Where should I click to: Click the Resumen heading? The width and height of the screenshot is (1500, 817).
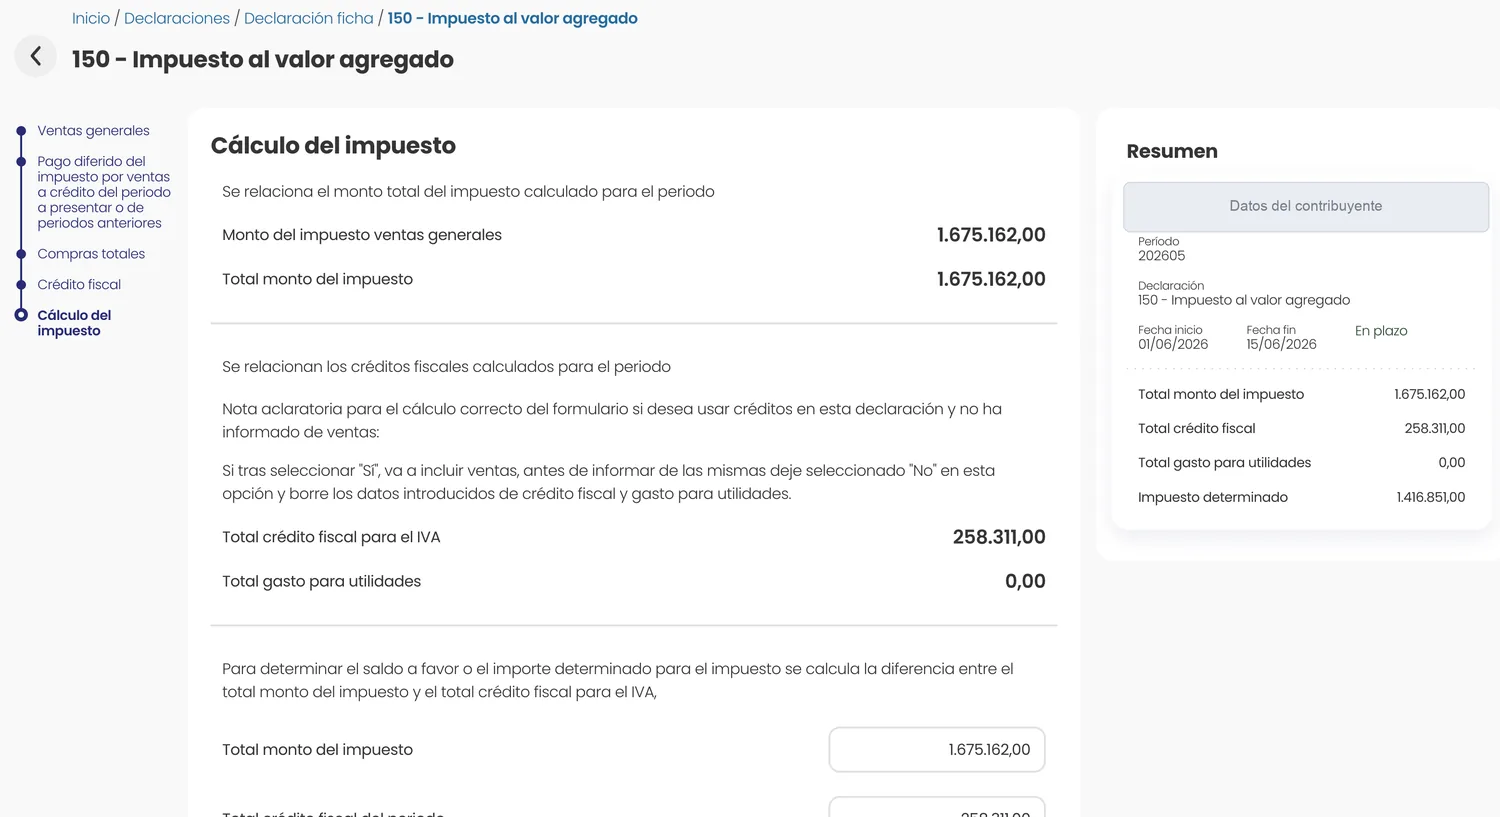[1172, 151]
